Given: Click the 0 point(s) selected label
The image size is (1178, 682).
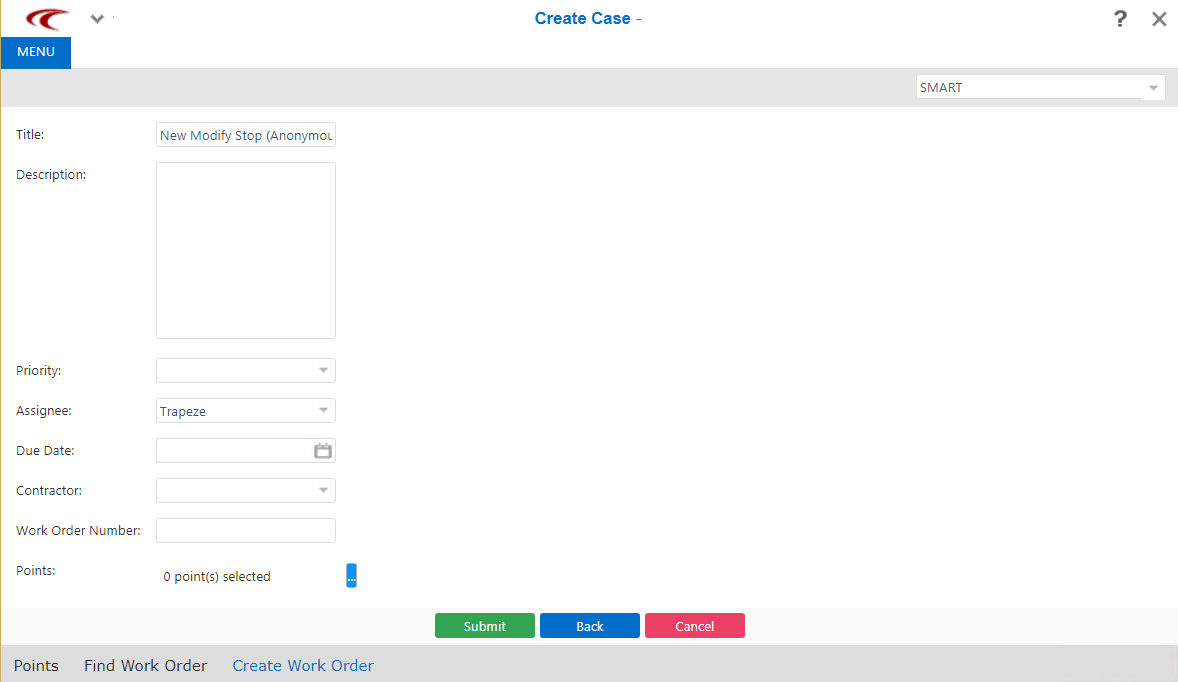Looking at the screenshot, I should coord(217,576).
